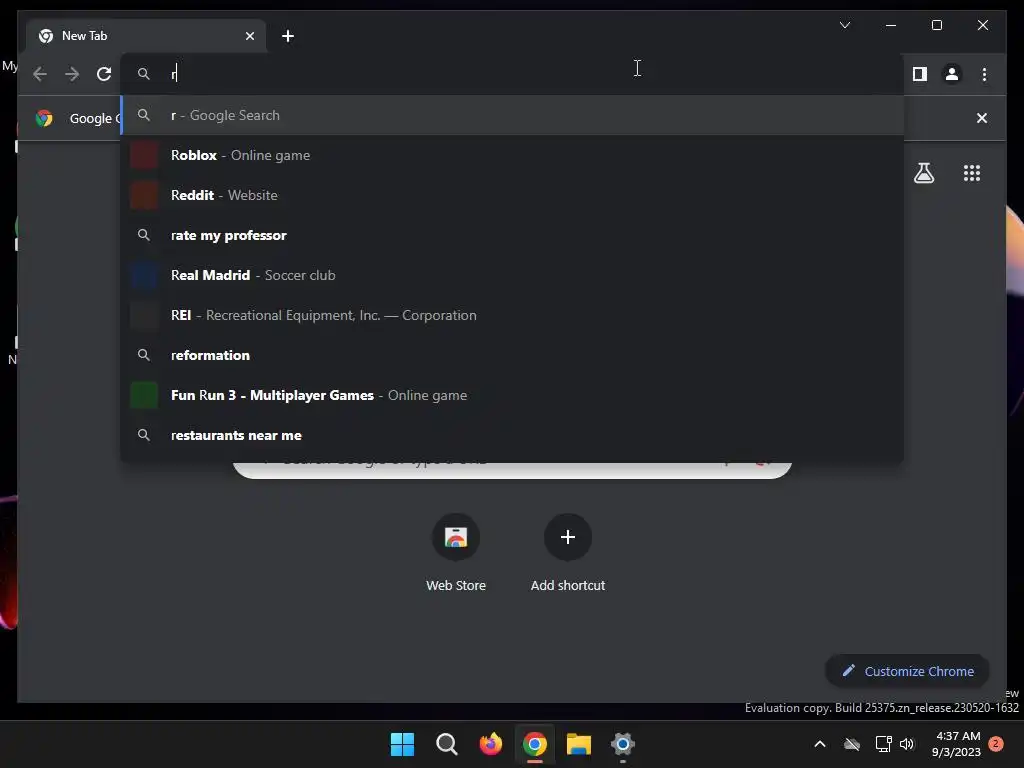Open Settings gear from the taskbar
Image resolution: width=1024 pixels, height=768 pixels.
pos(623,744)
